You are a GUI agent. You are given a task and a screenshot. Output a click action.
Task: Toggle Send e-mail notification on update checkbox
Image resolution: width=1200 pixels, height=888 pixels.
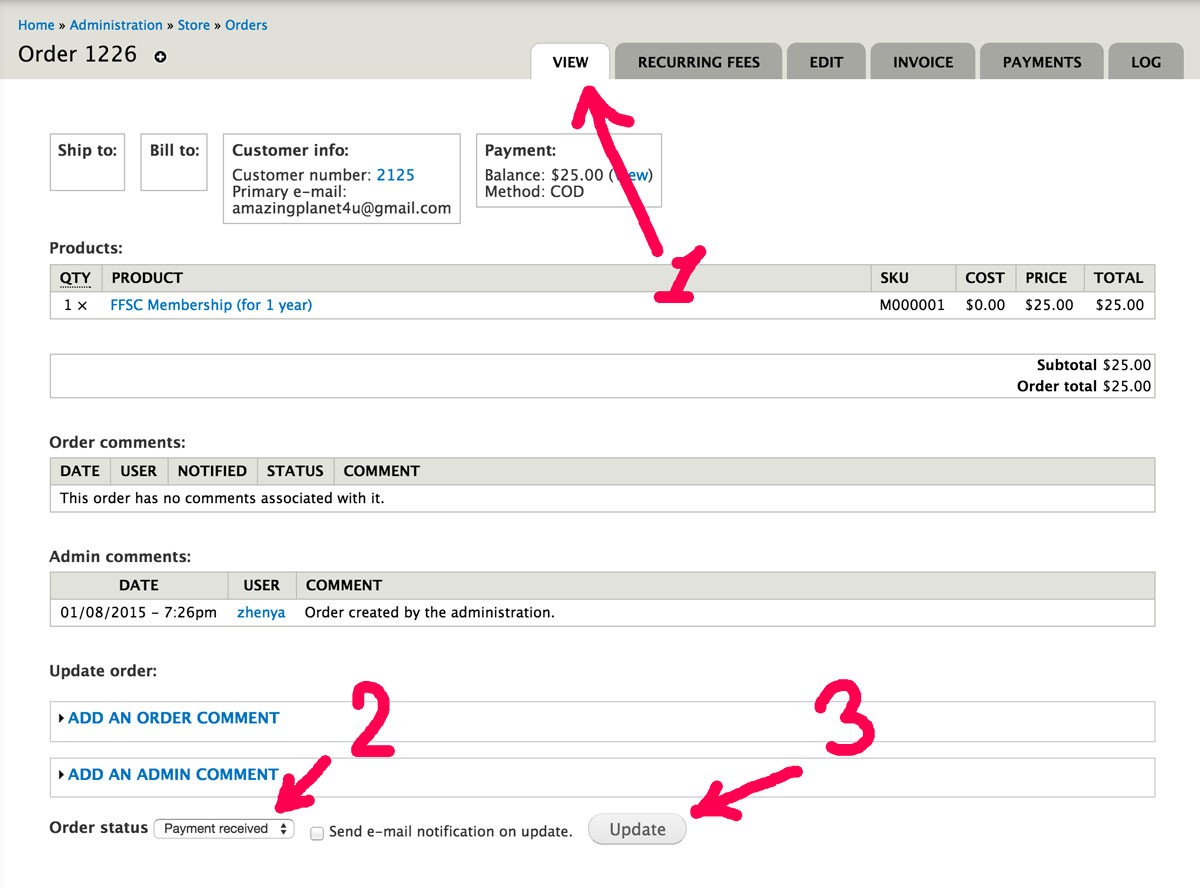[317, 832]
